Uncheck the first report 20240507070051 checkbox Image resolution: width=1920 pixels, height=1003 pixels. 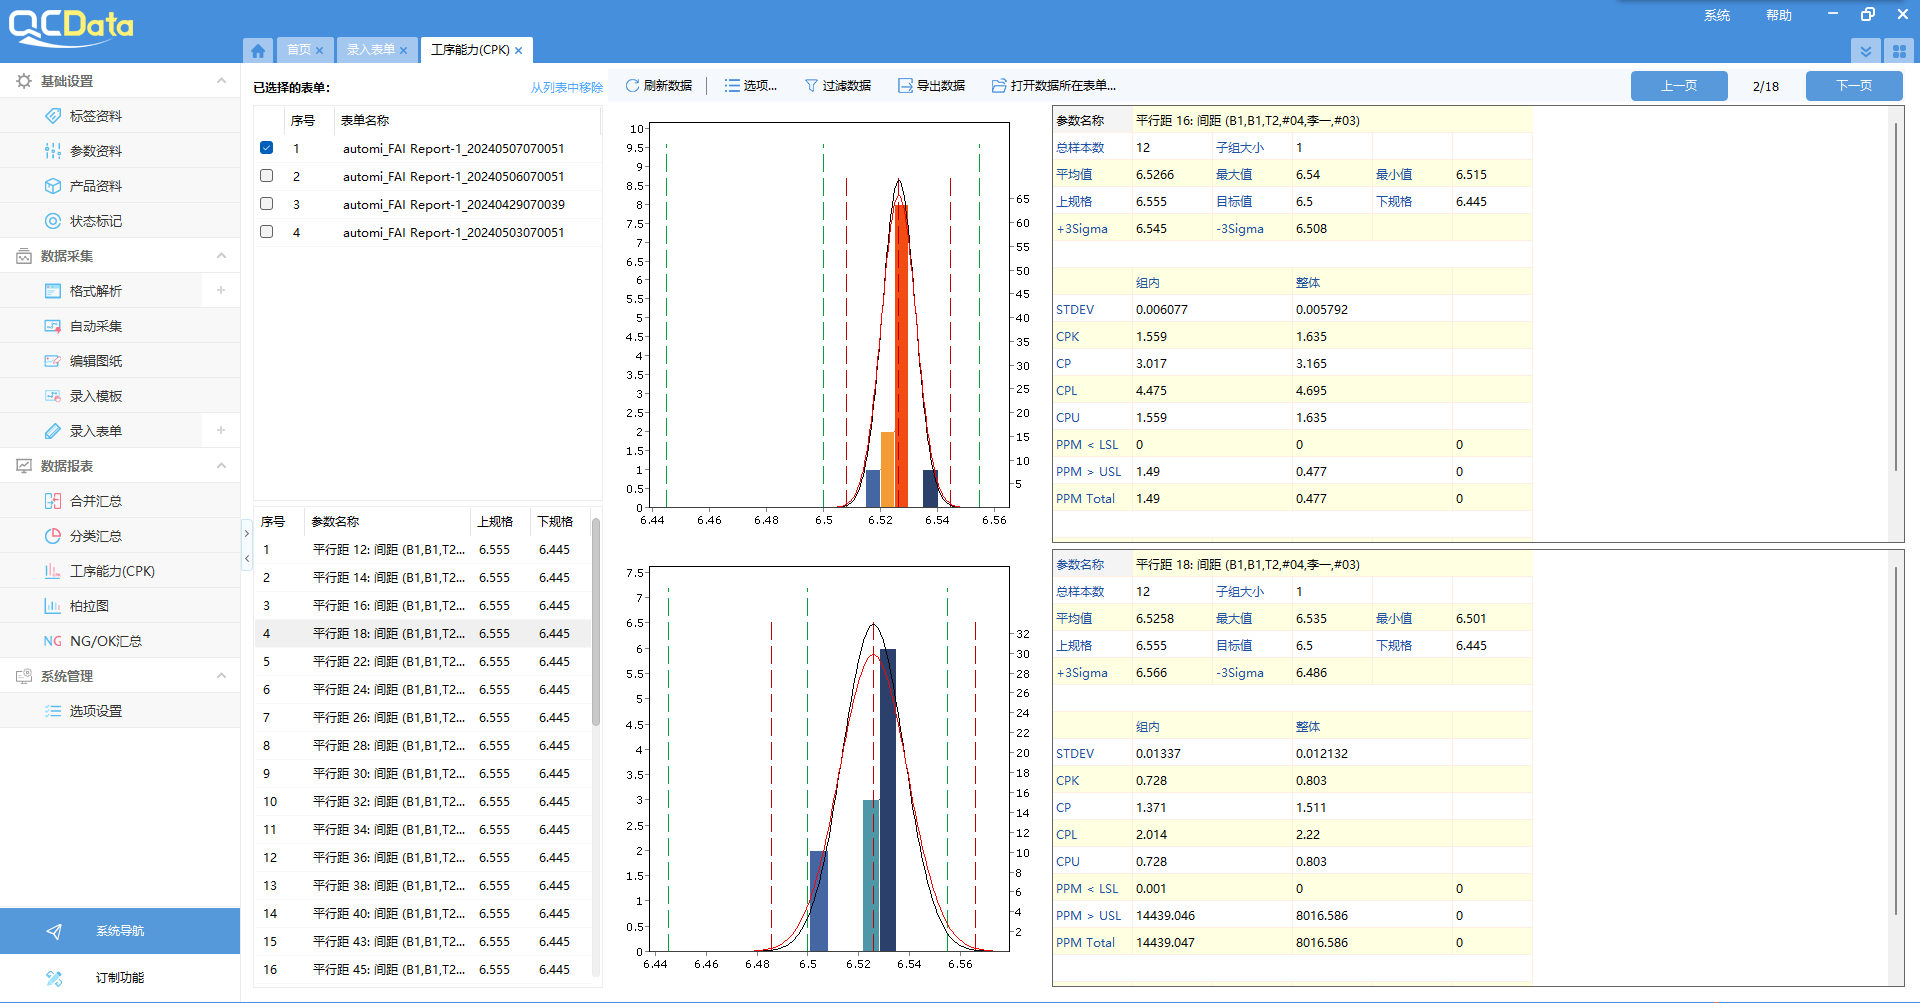[266, 148]
